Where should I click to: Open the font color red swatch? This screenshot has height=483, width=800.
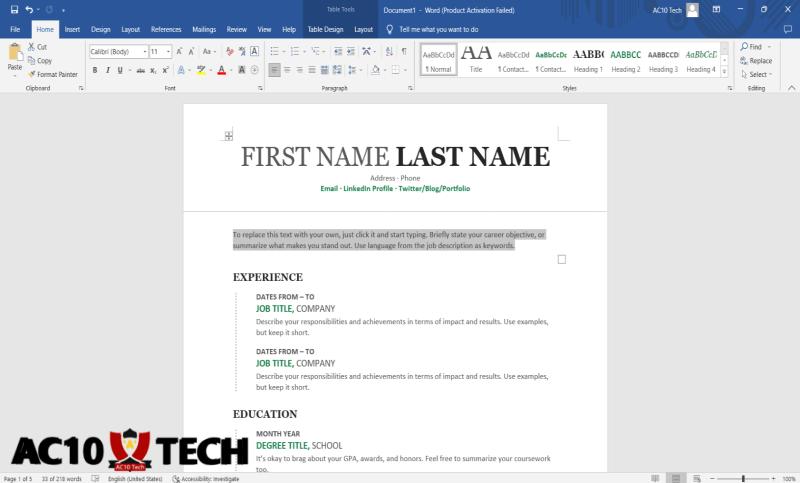click(221, 70)
